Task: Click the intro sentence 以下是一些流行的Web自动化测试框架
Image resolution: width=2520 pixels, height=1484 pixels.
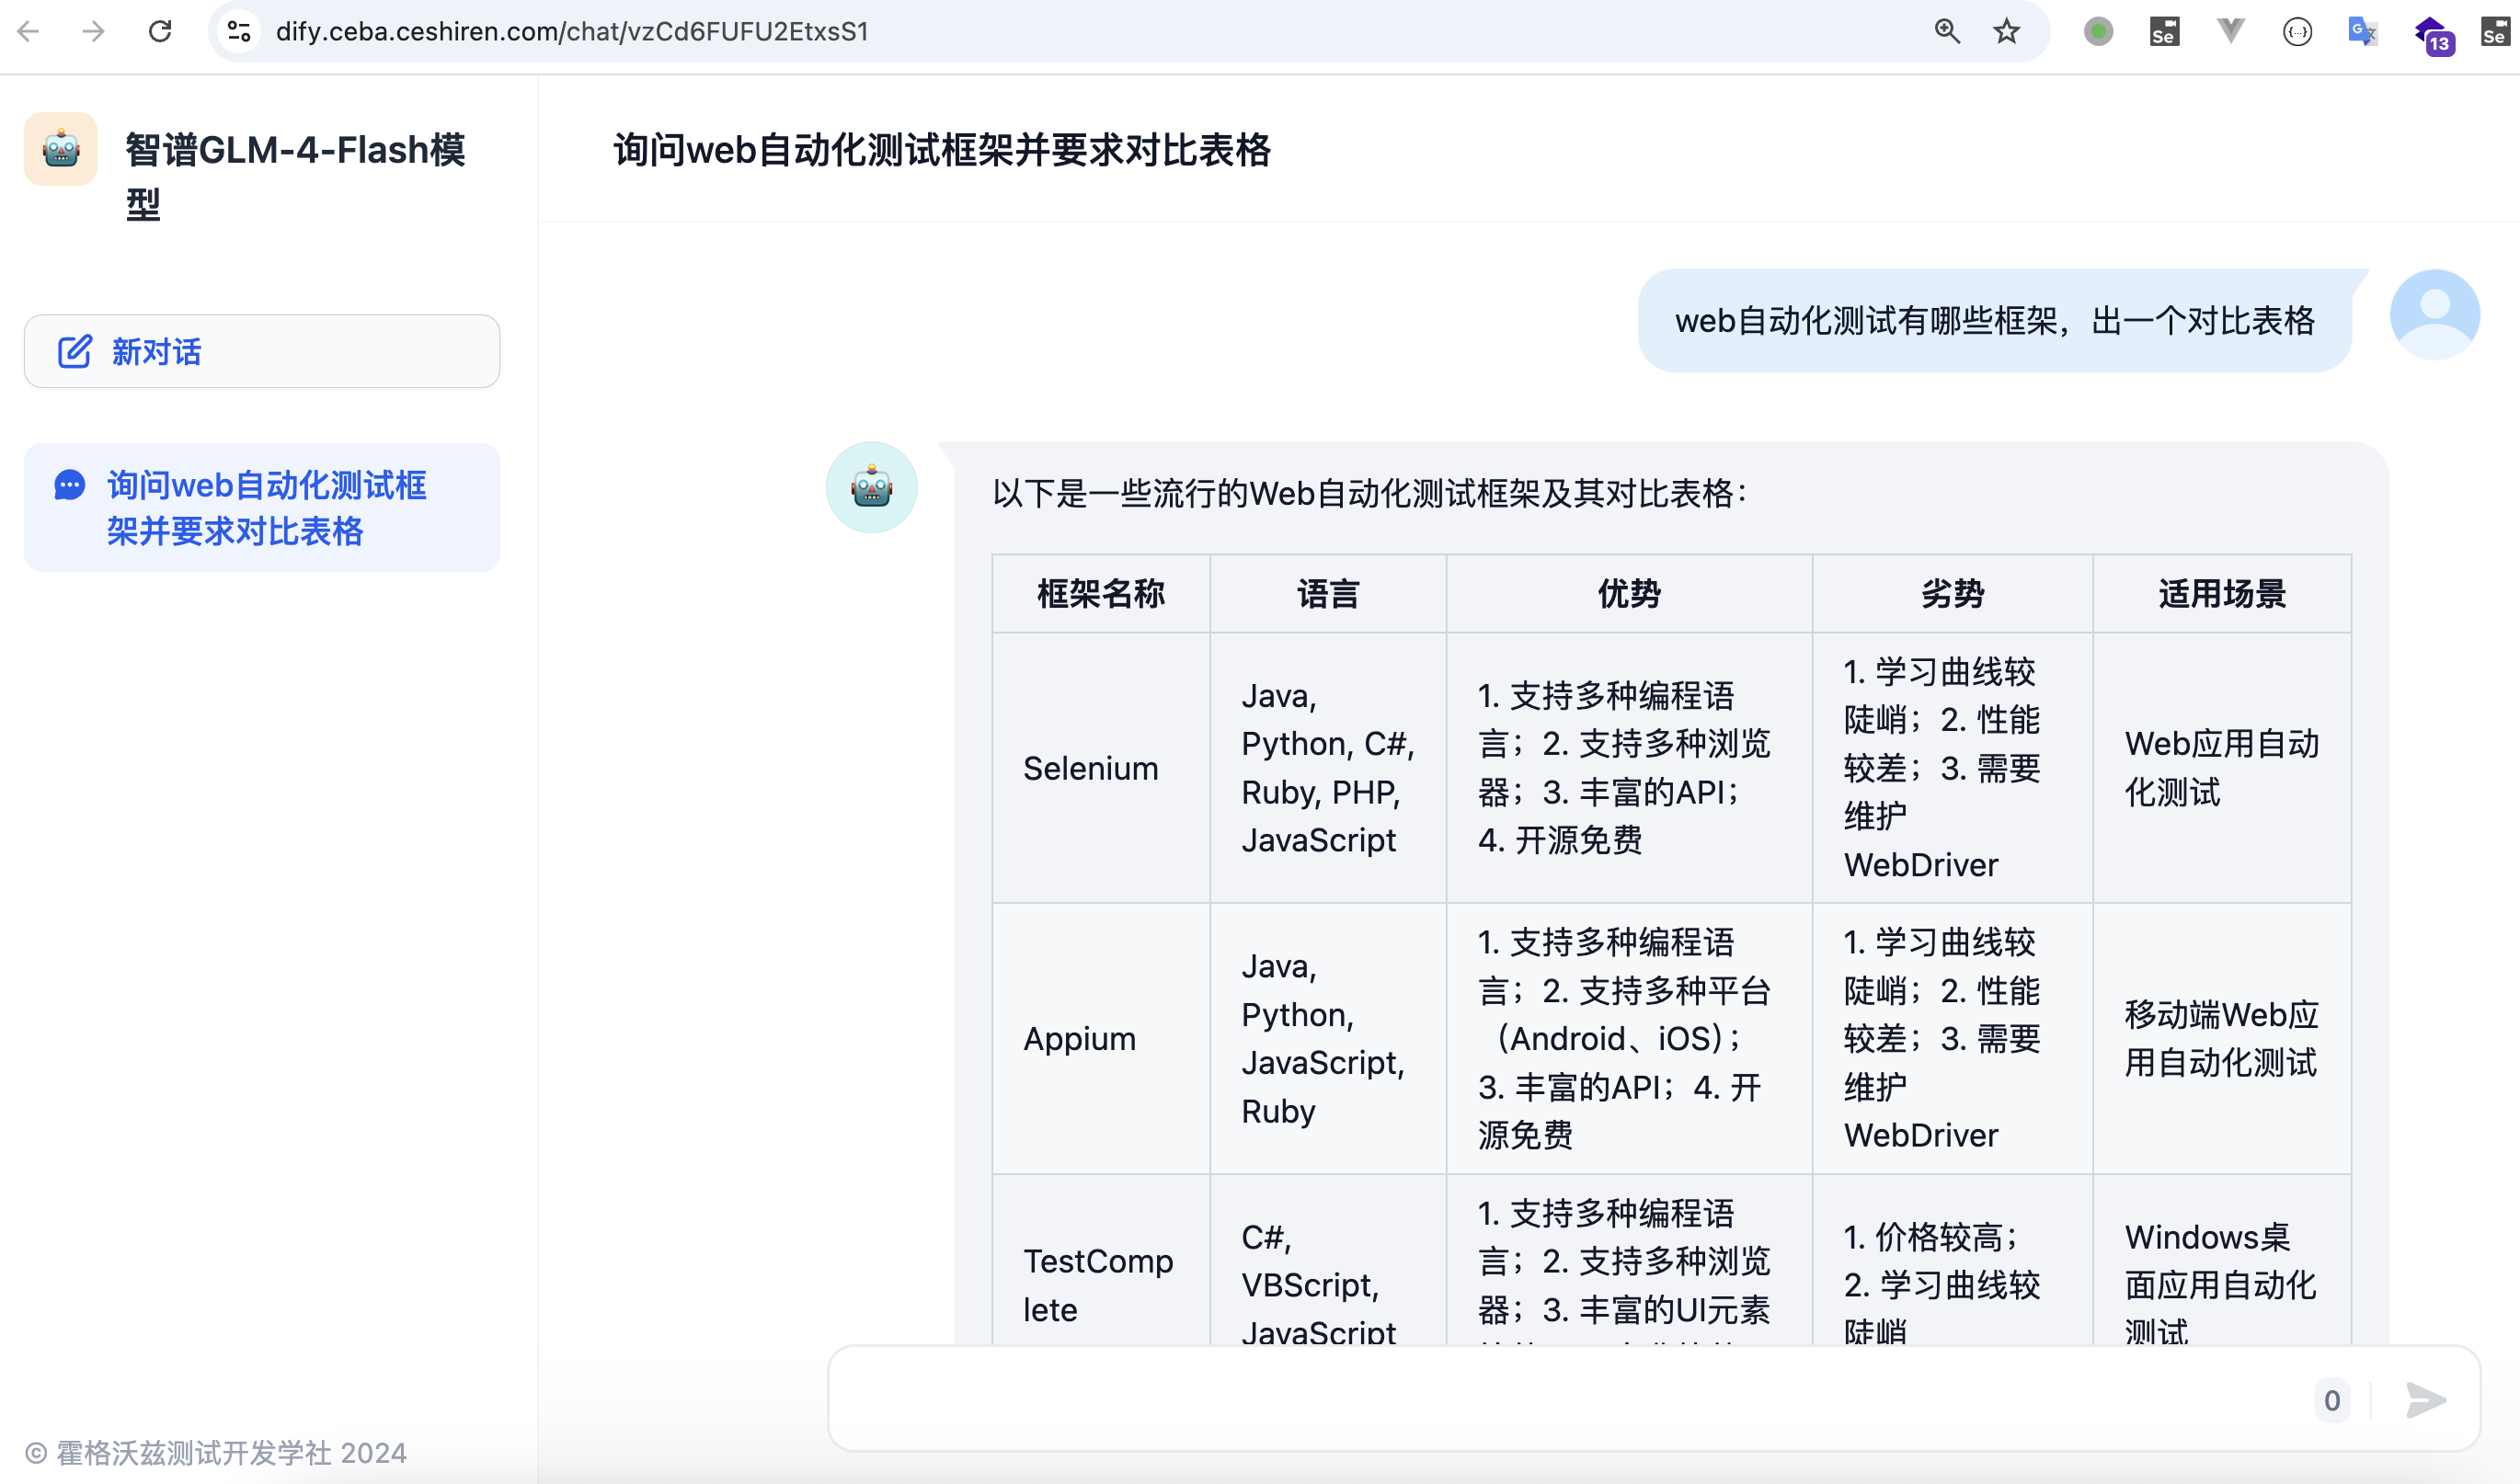Action: [x=1369, y=493]
